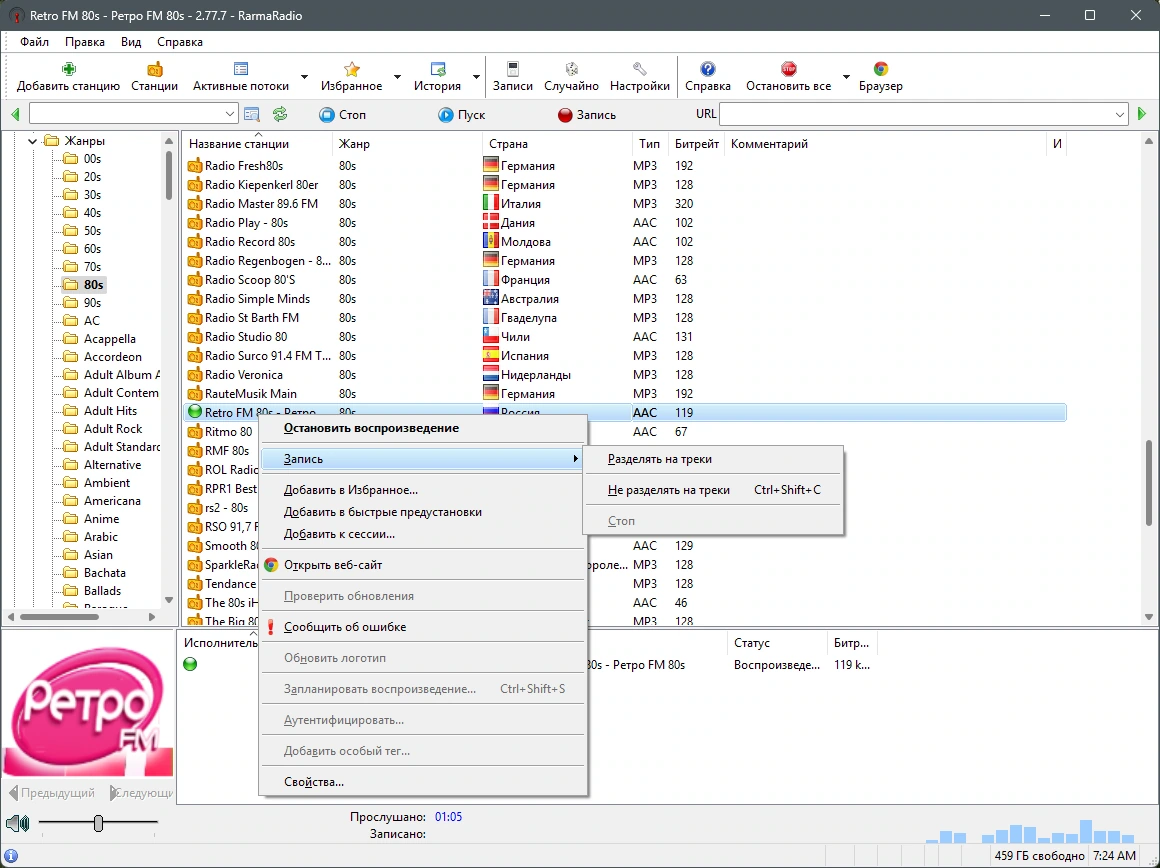Sort by Битрейт column header
Image resolution: width=1160 pixels, height=868 pixels.
[697, 144]
